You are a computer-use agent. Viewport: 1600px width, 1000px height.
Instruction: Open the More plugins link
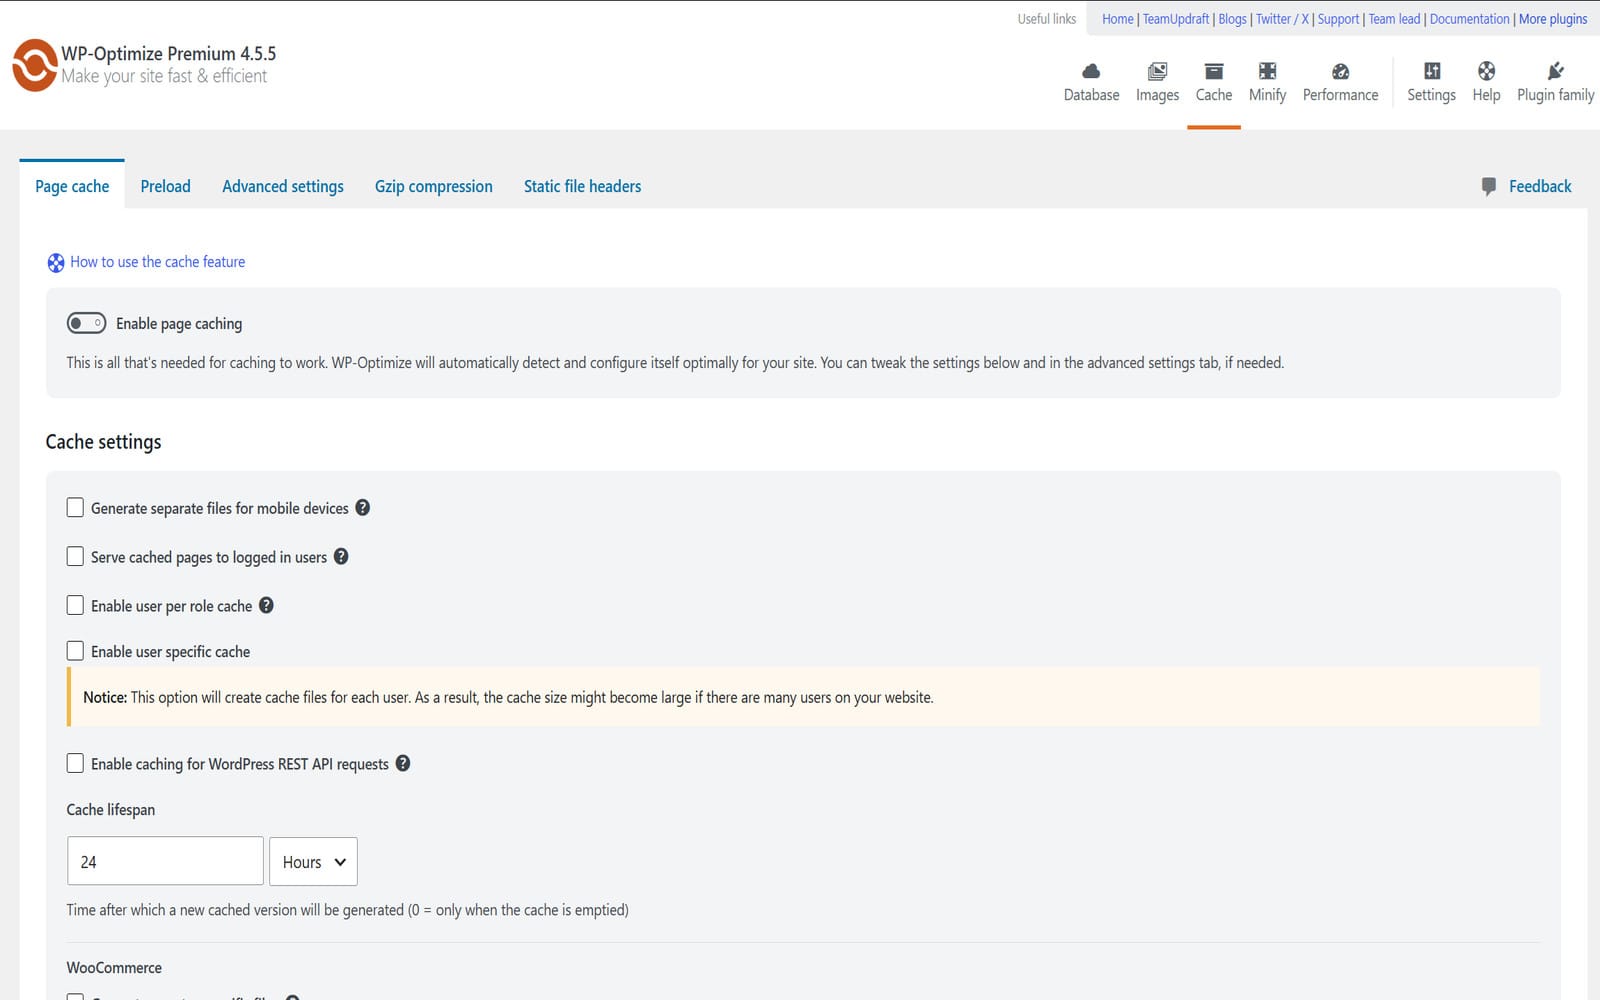1553,19
